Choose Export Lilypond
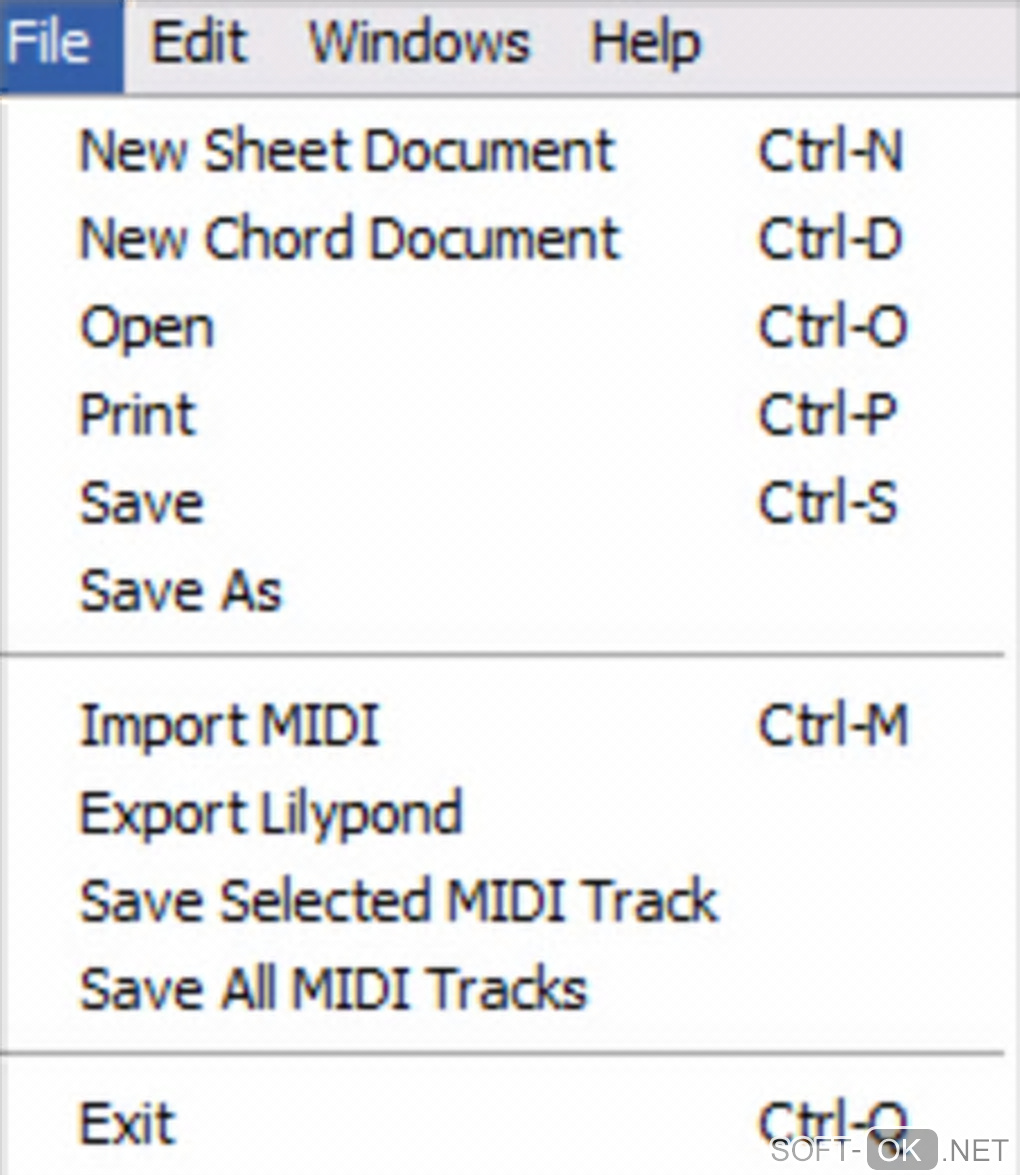The image size is (1020, 1175). 271,813
